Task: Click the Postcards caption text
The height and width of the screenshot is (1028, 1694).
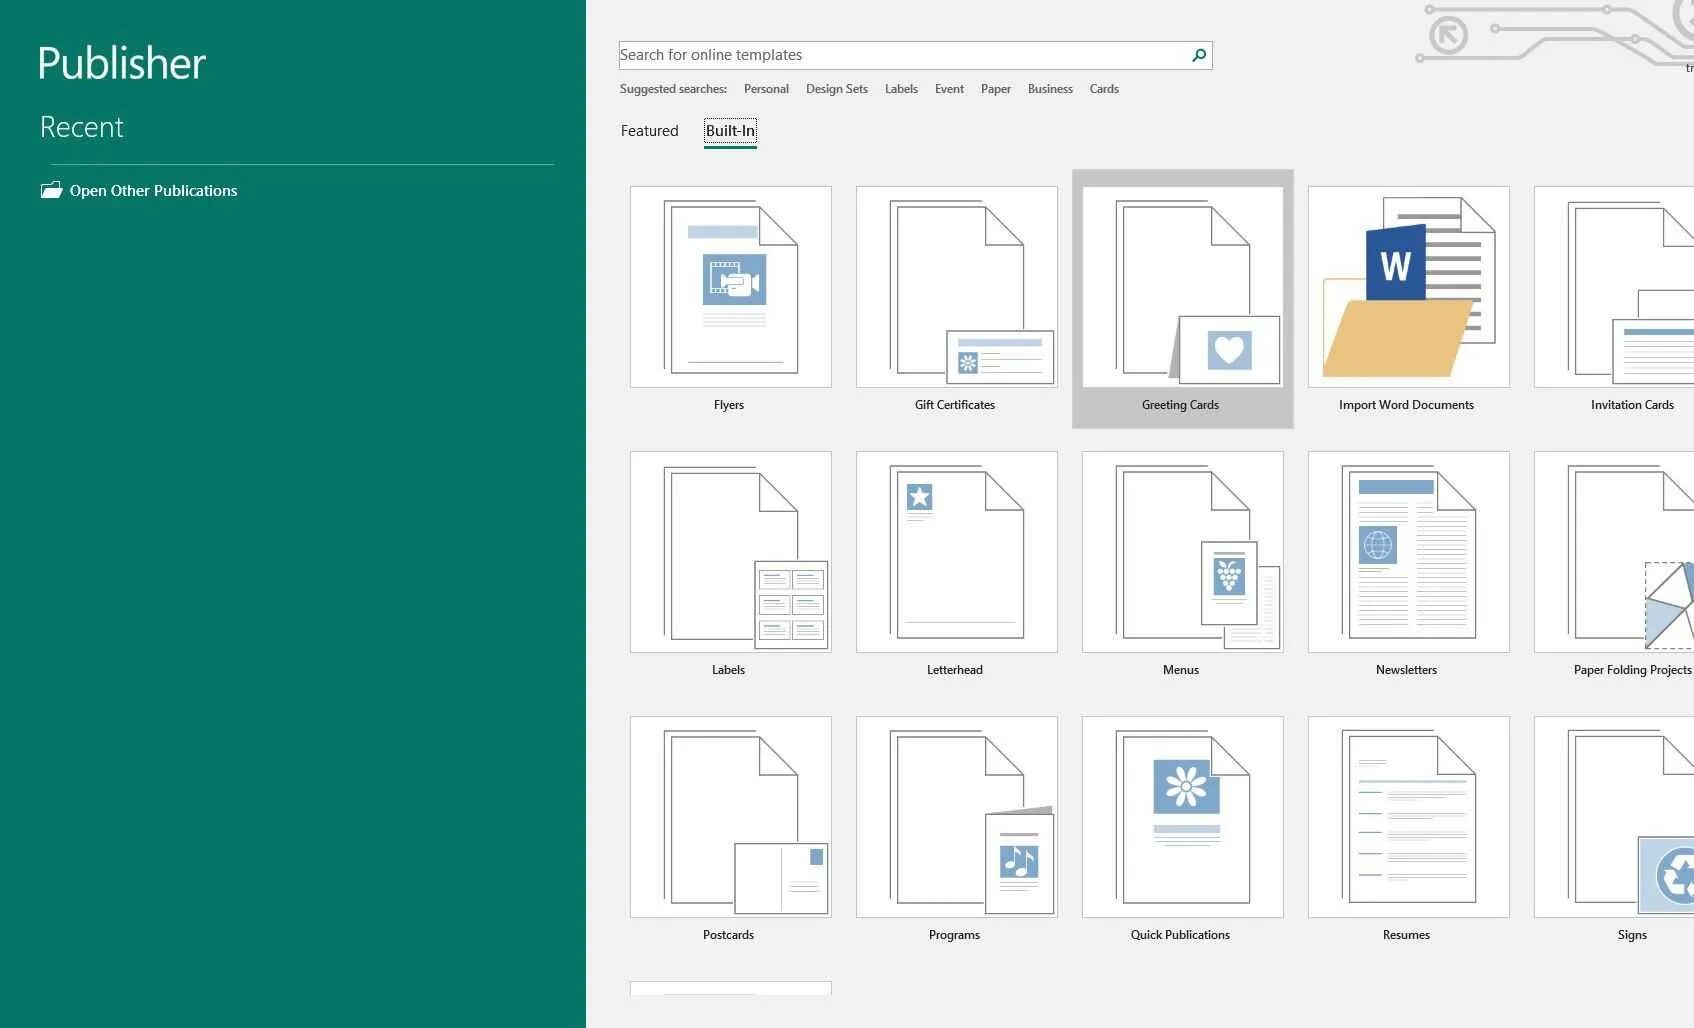Action: coord(728,935)
